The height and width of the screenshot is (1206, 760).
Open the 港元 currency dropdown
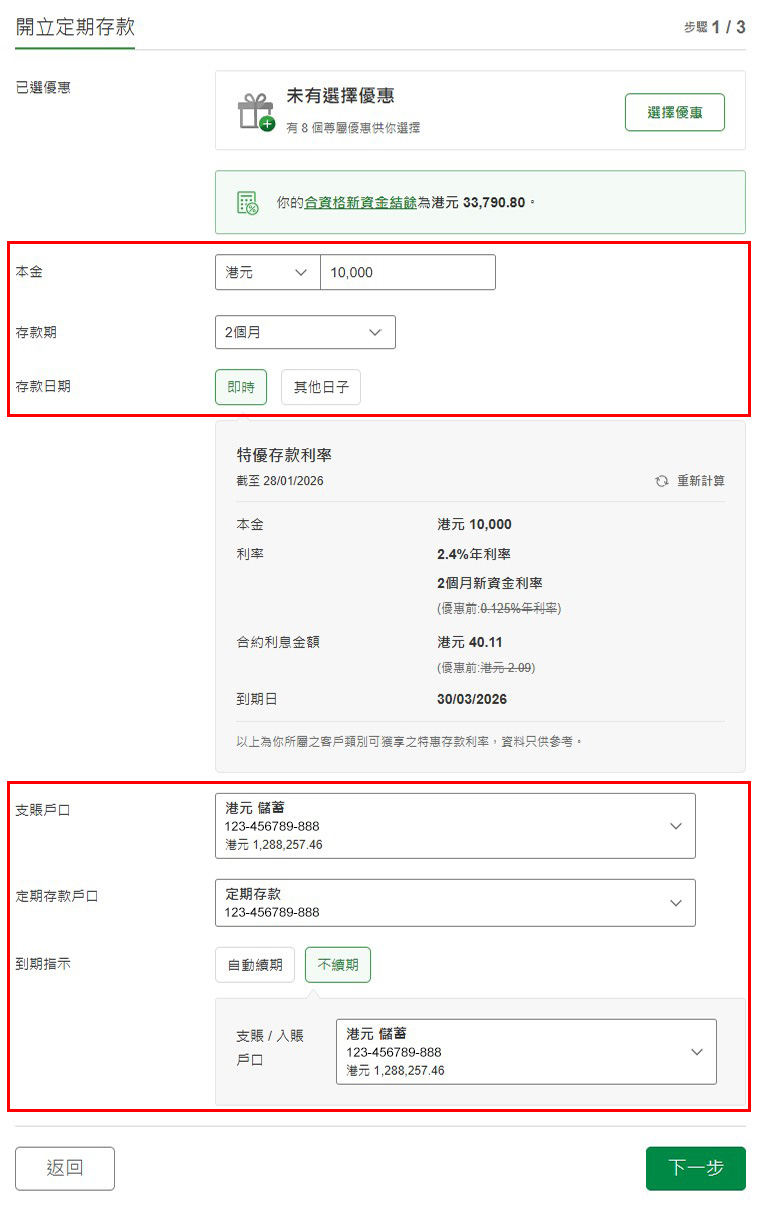click(x=265, y=271)
